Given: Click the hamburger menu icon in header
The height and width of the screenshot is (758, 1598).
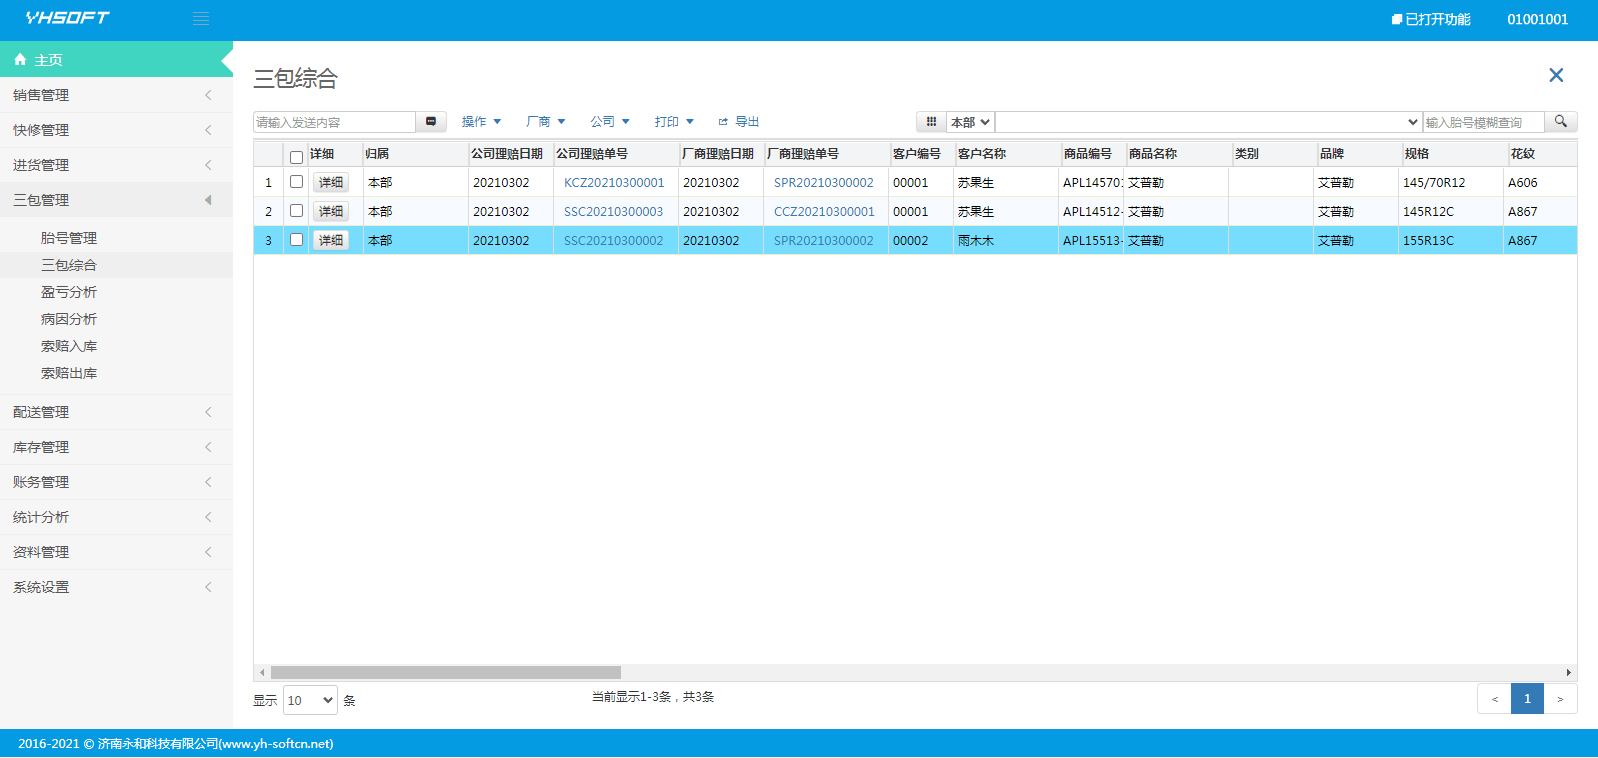Looking at the screenshot, I should point(201,19).
